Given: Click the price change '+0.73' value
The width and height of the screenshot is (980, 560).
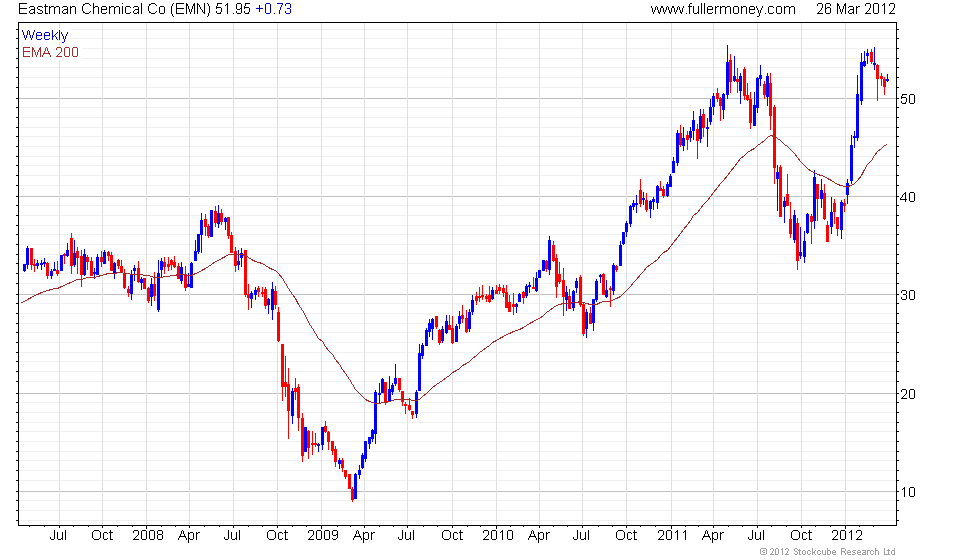Looking at the screenshot, I should click(274, 9).
